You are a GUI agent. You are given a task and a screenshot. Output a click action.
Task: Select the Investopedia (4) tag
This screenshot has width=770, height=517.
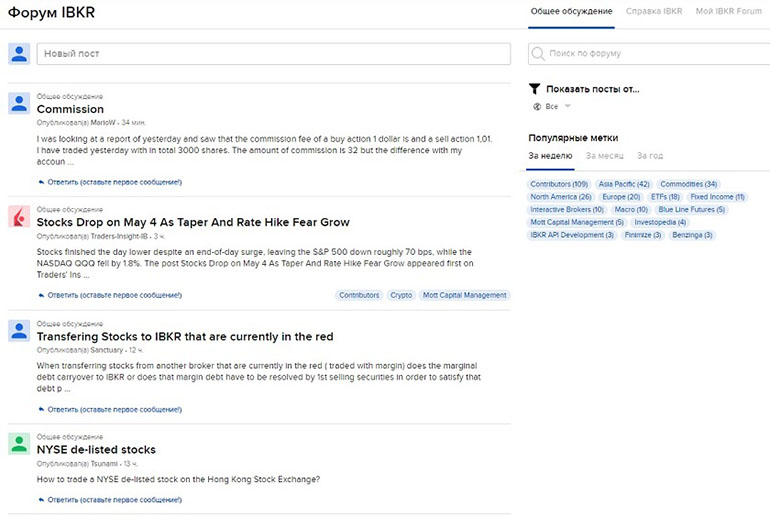pos(660,222)
